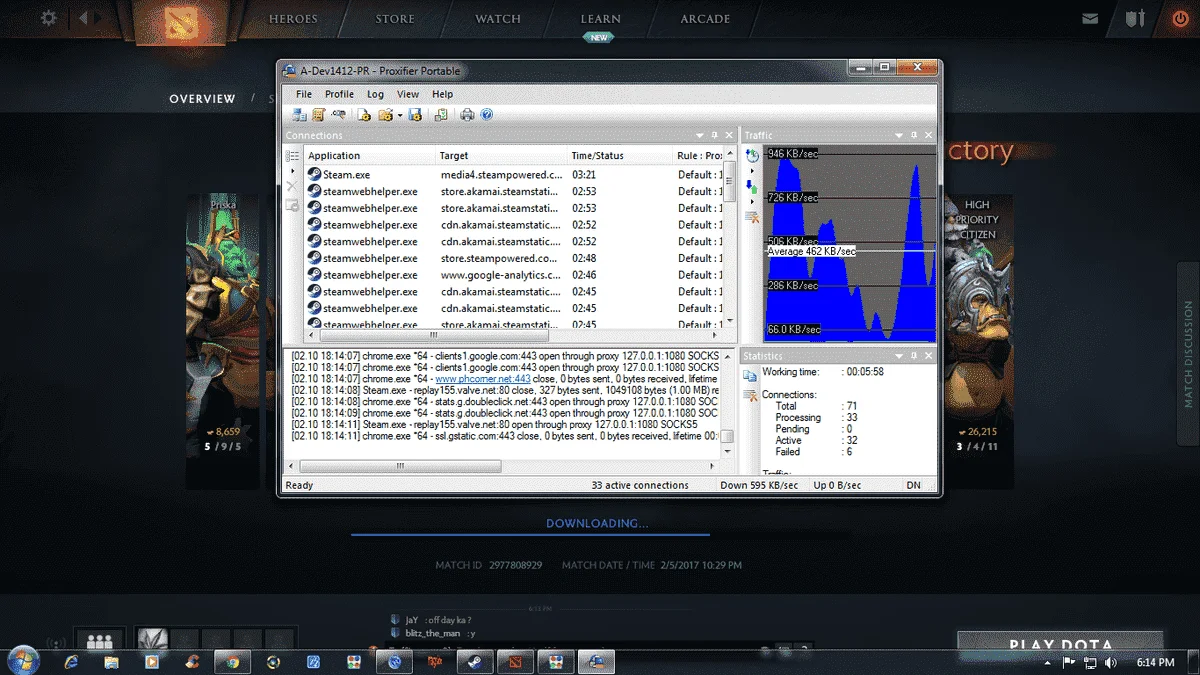Click the copy Statistics icon
The image size is (1200, 675).
click(750, 376)
